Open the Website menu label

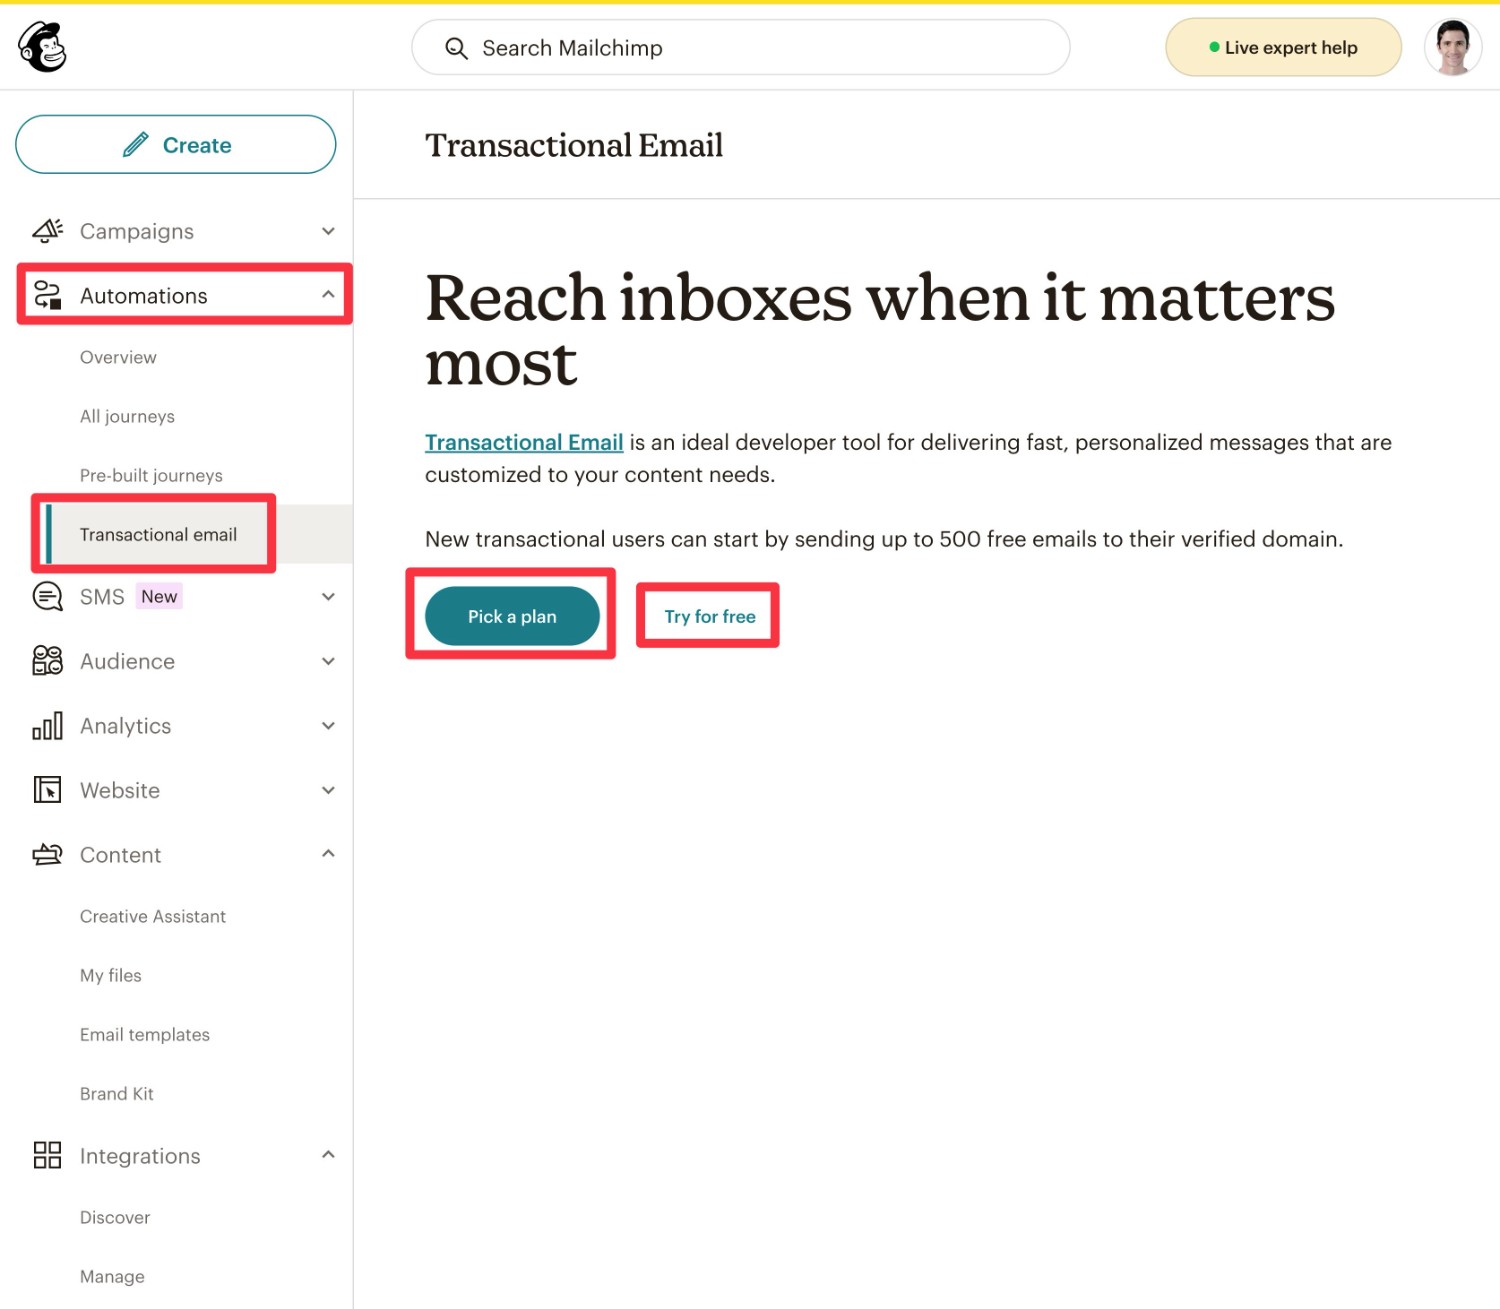point(120,790)
